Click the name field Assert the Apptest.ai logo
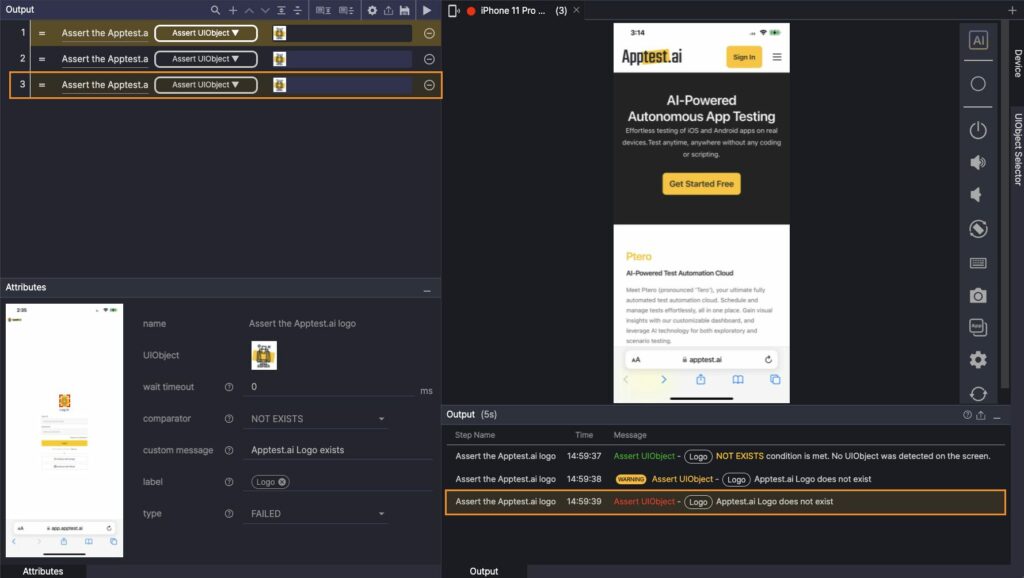 (302, 324)
